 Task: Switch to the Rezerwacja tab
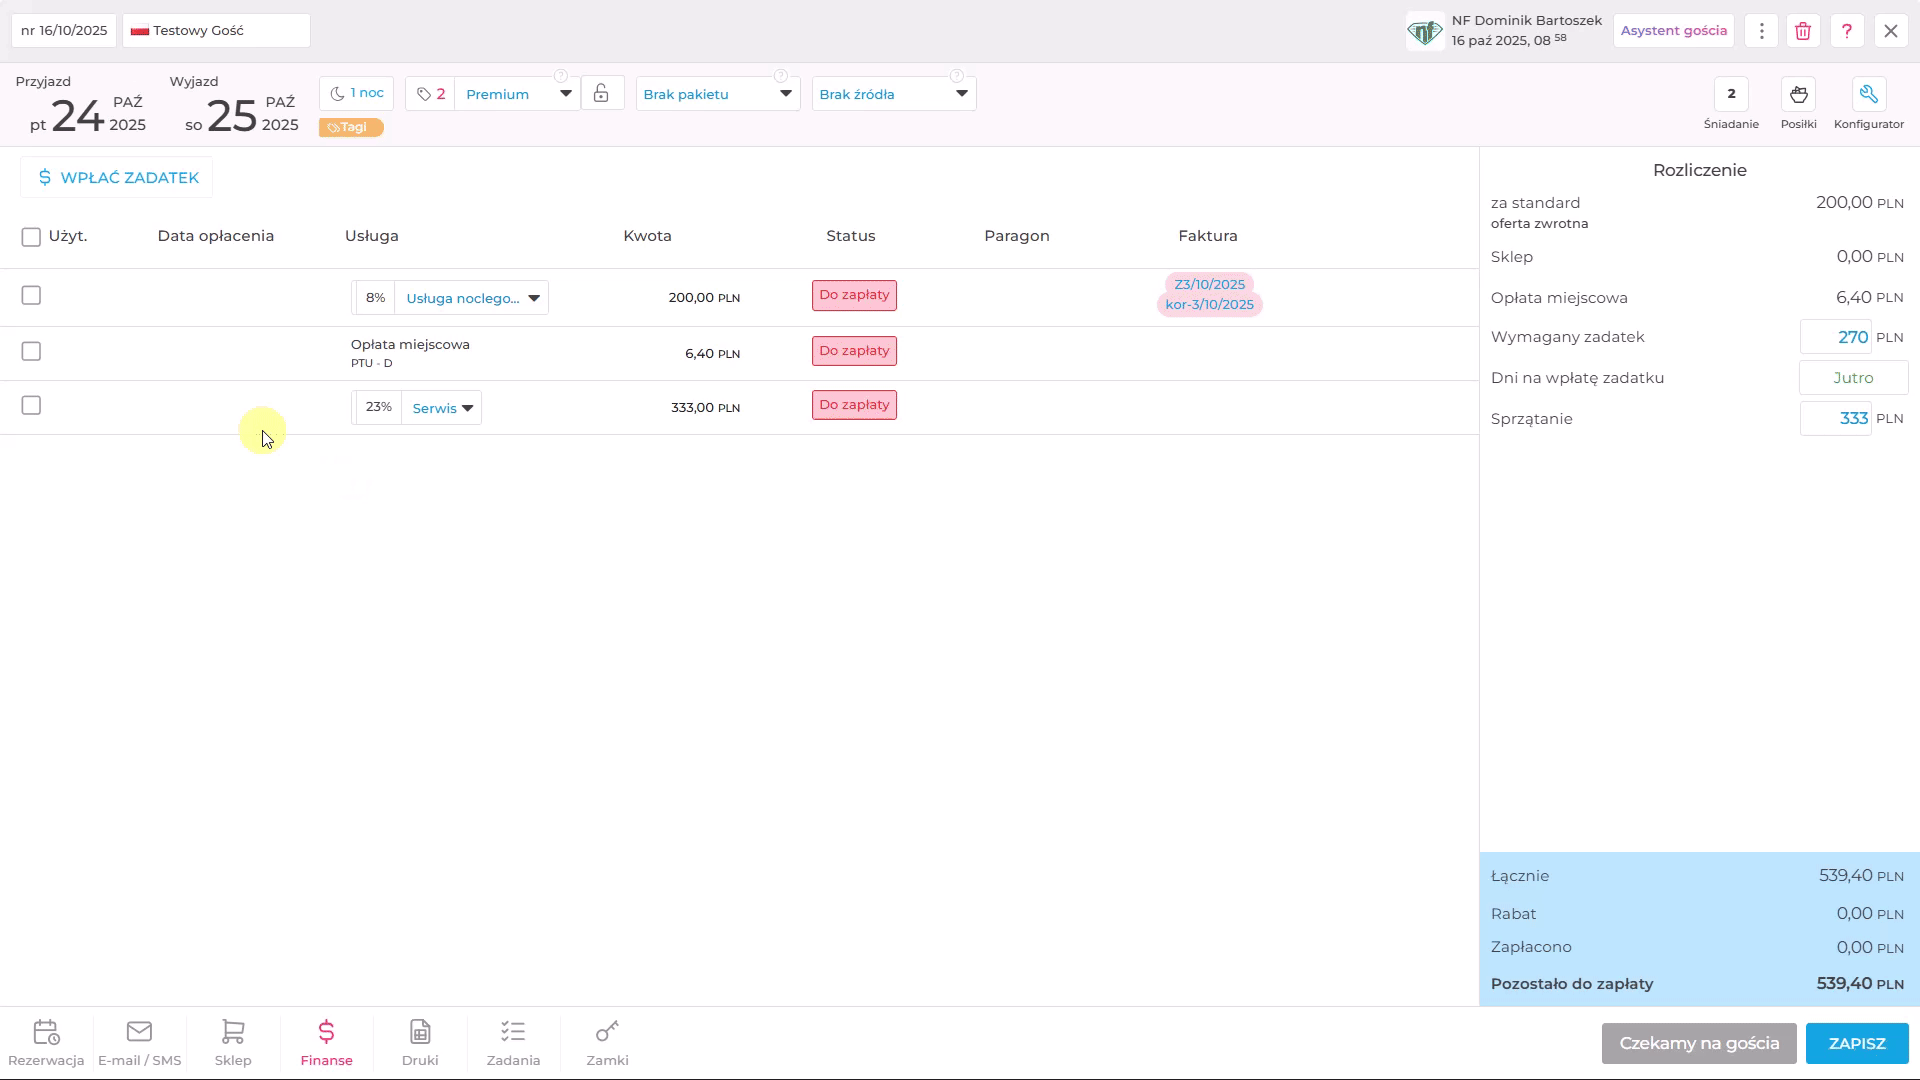[x=46, y=1043]
